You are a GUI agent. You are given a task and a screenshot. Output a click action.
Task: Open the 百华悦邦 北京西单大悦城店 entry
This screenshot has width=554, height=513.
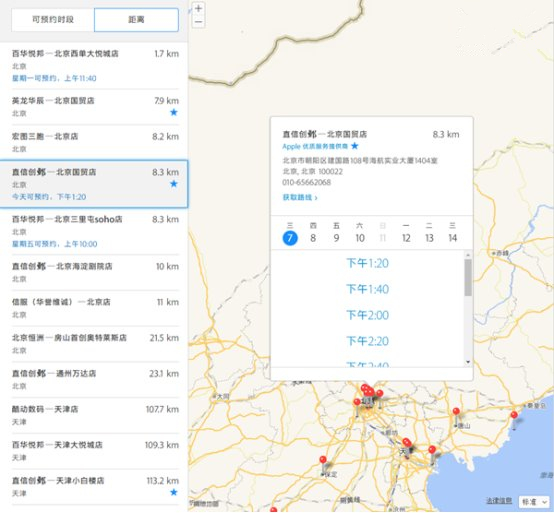click(x=94, y=66)
